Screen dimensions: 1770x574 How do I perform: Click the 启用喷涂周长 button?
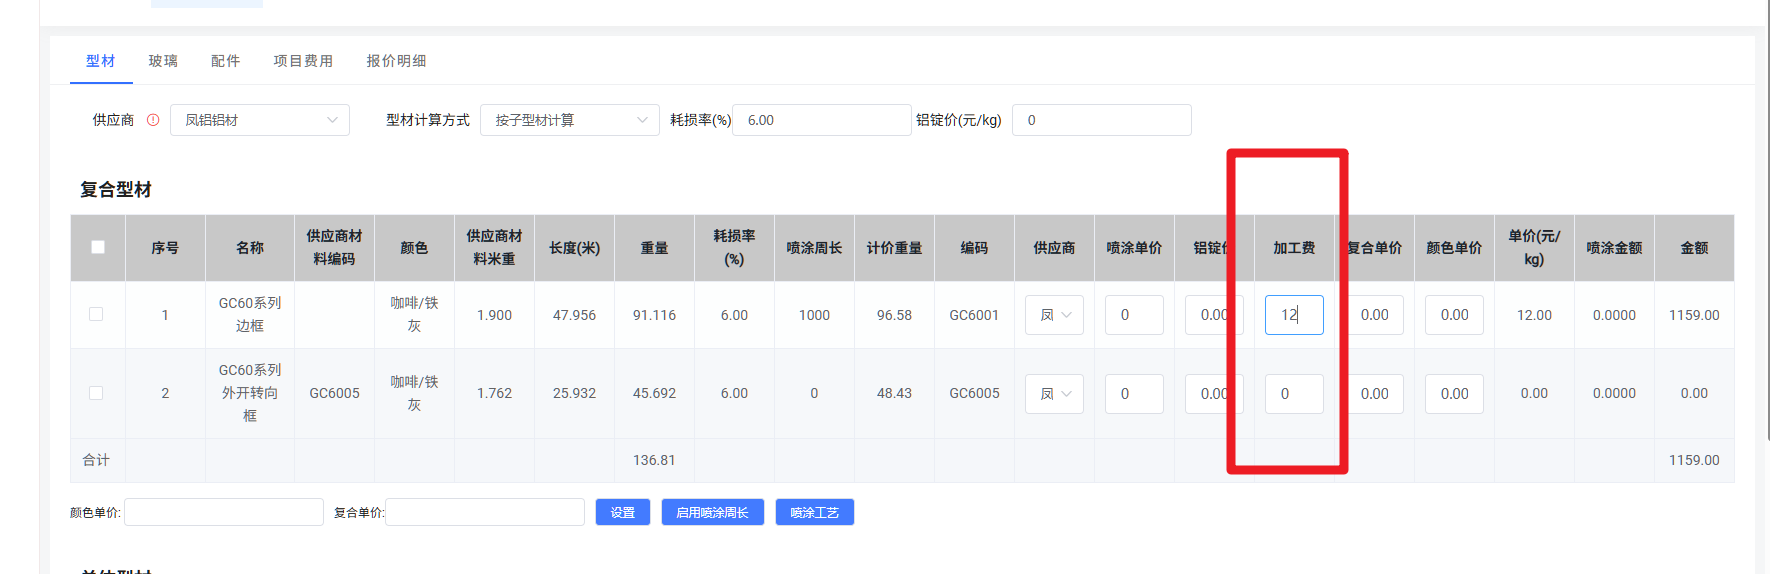point(712,512)
